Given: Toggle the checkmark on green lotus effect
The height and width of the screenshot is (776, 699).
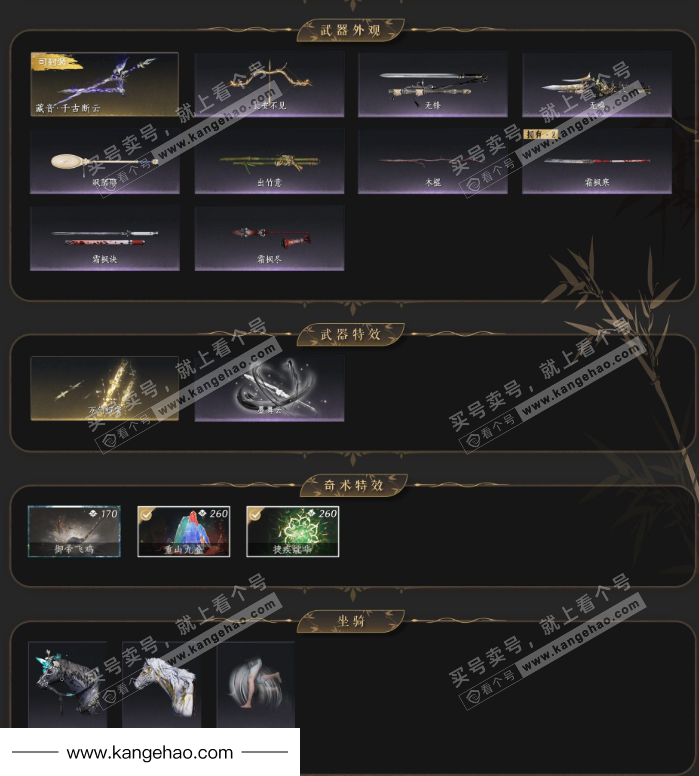Looking at the screenshot, I should (254, 514).
